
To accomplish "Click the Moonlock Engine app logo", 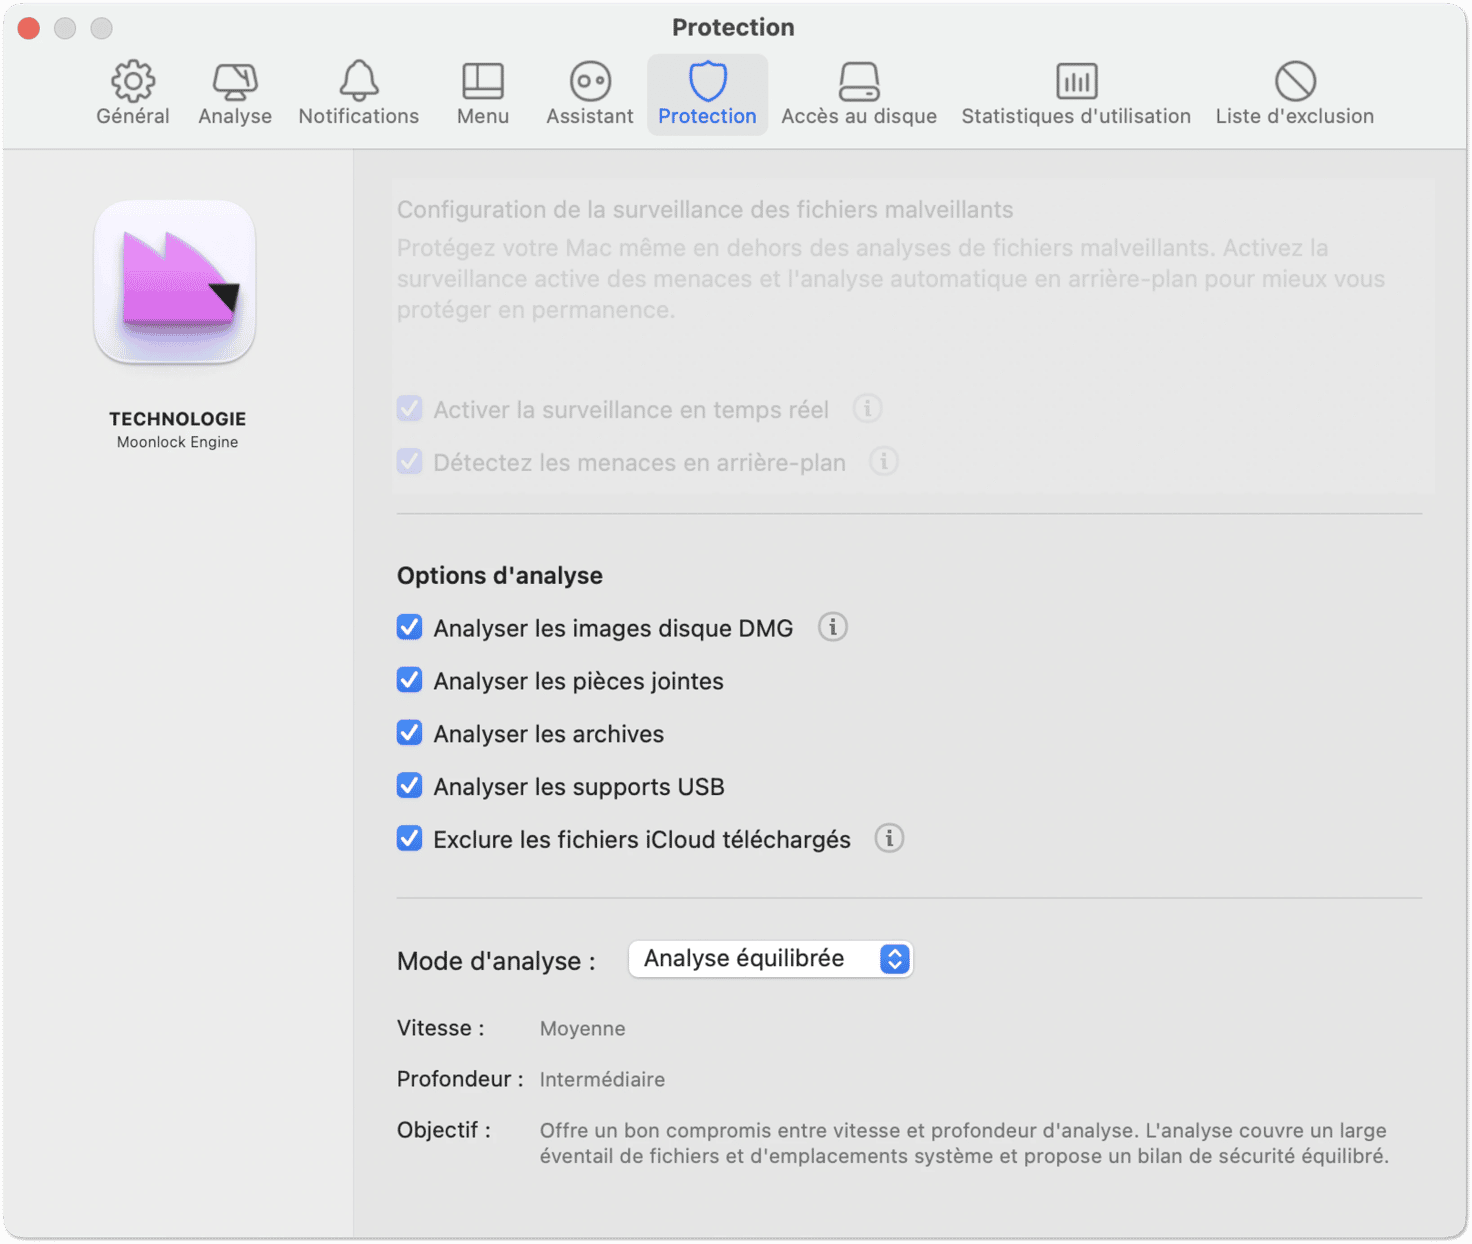I will pyautogui.click(x=175, y=282).
